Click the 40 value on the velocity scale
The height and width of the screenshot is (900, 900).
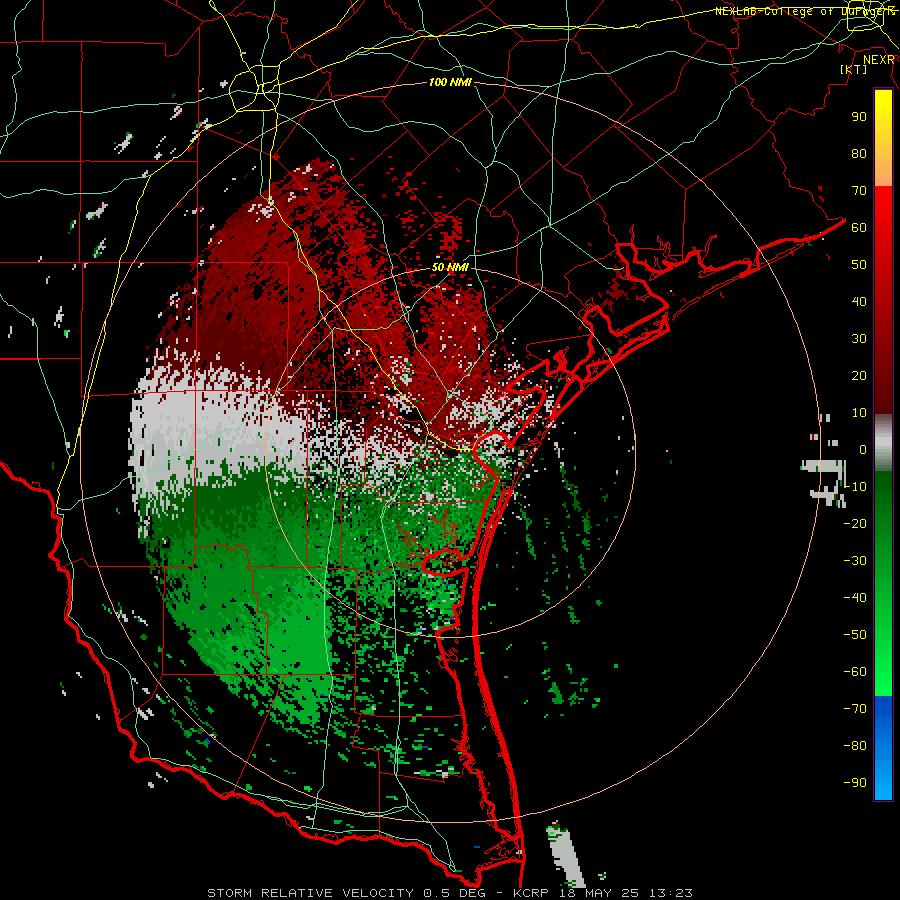(x=859, y=301)
